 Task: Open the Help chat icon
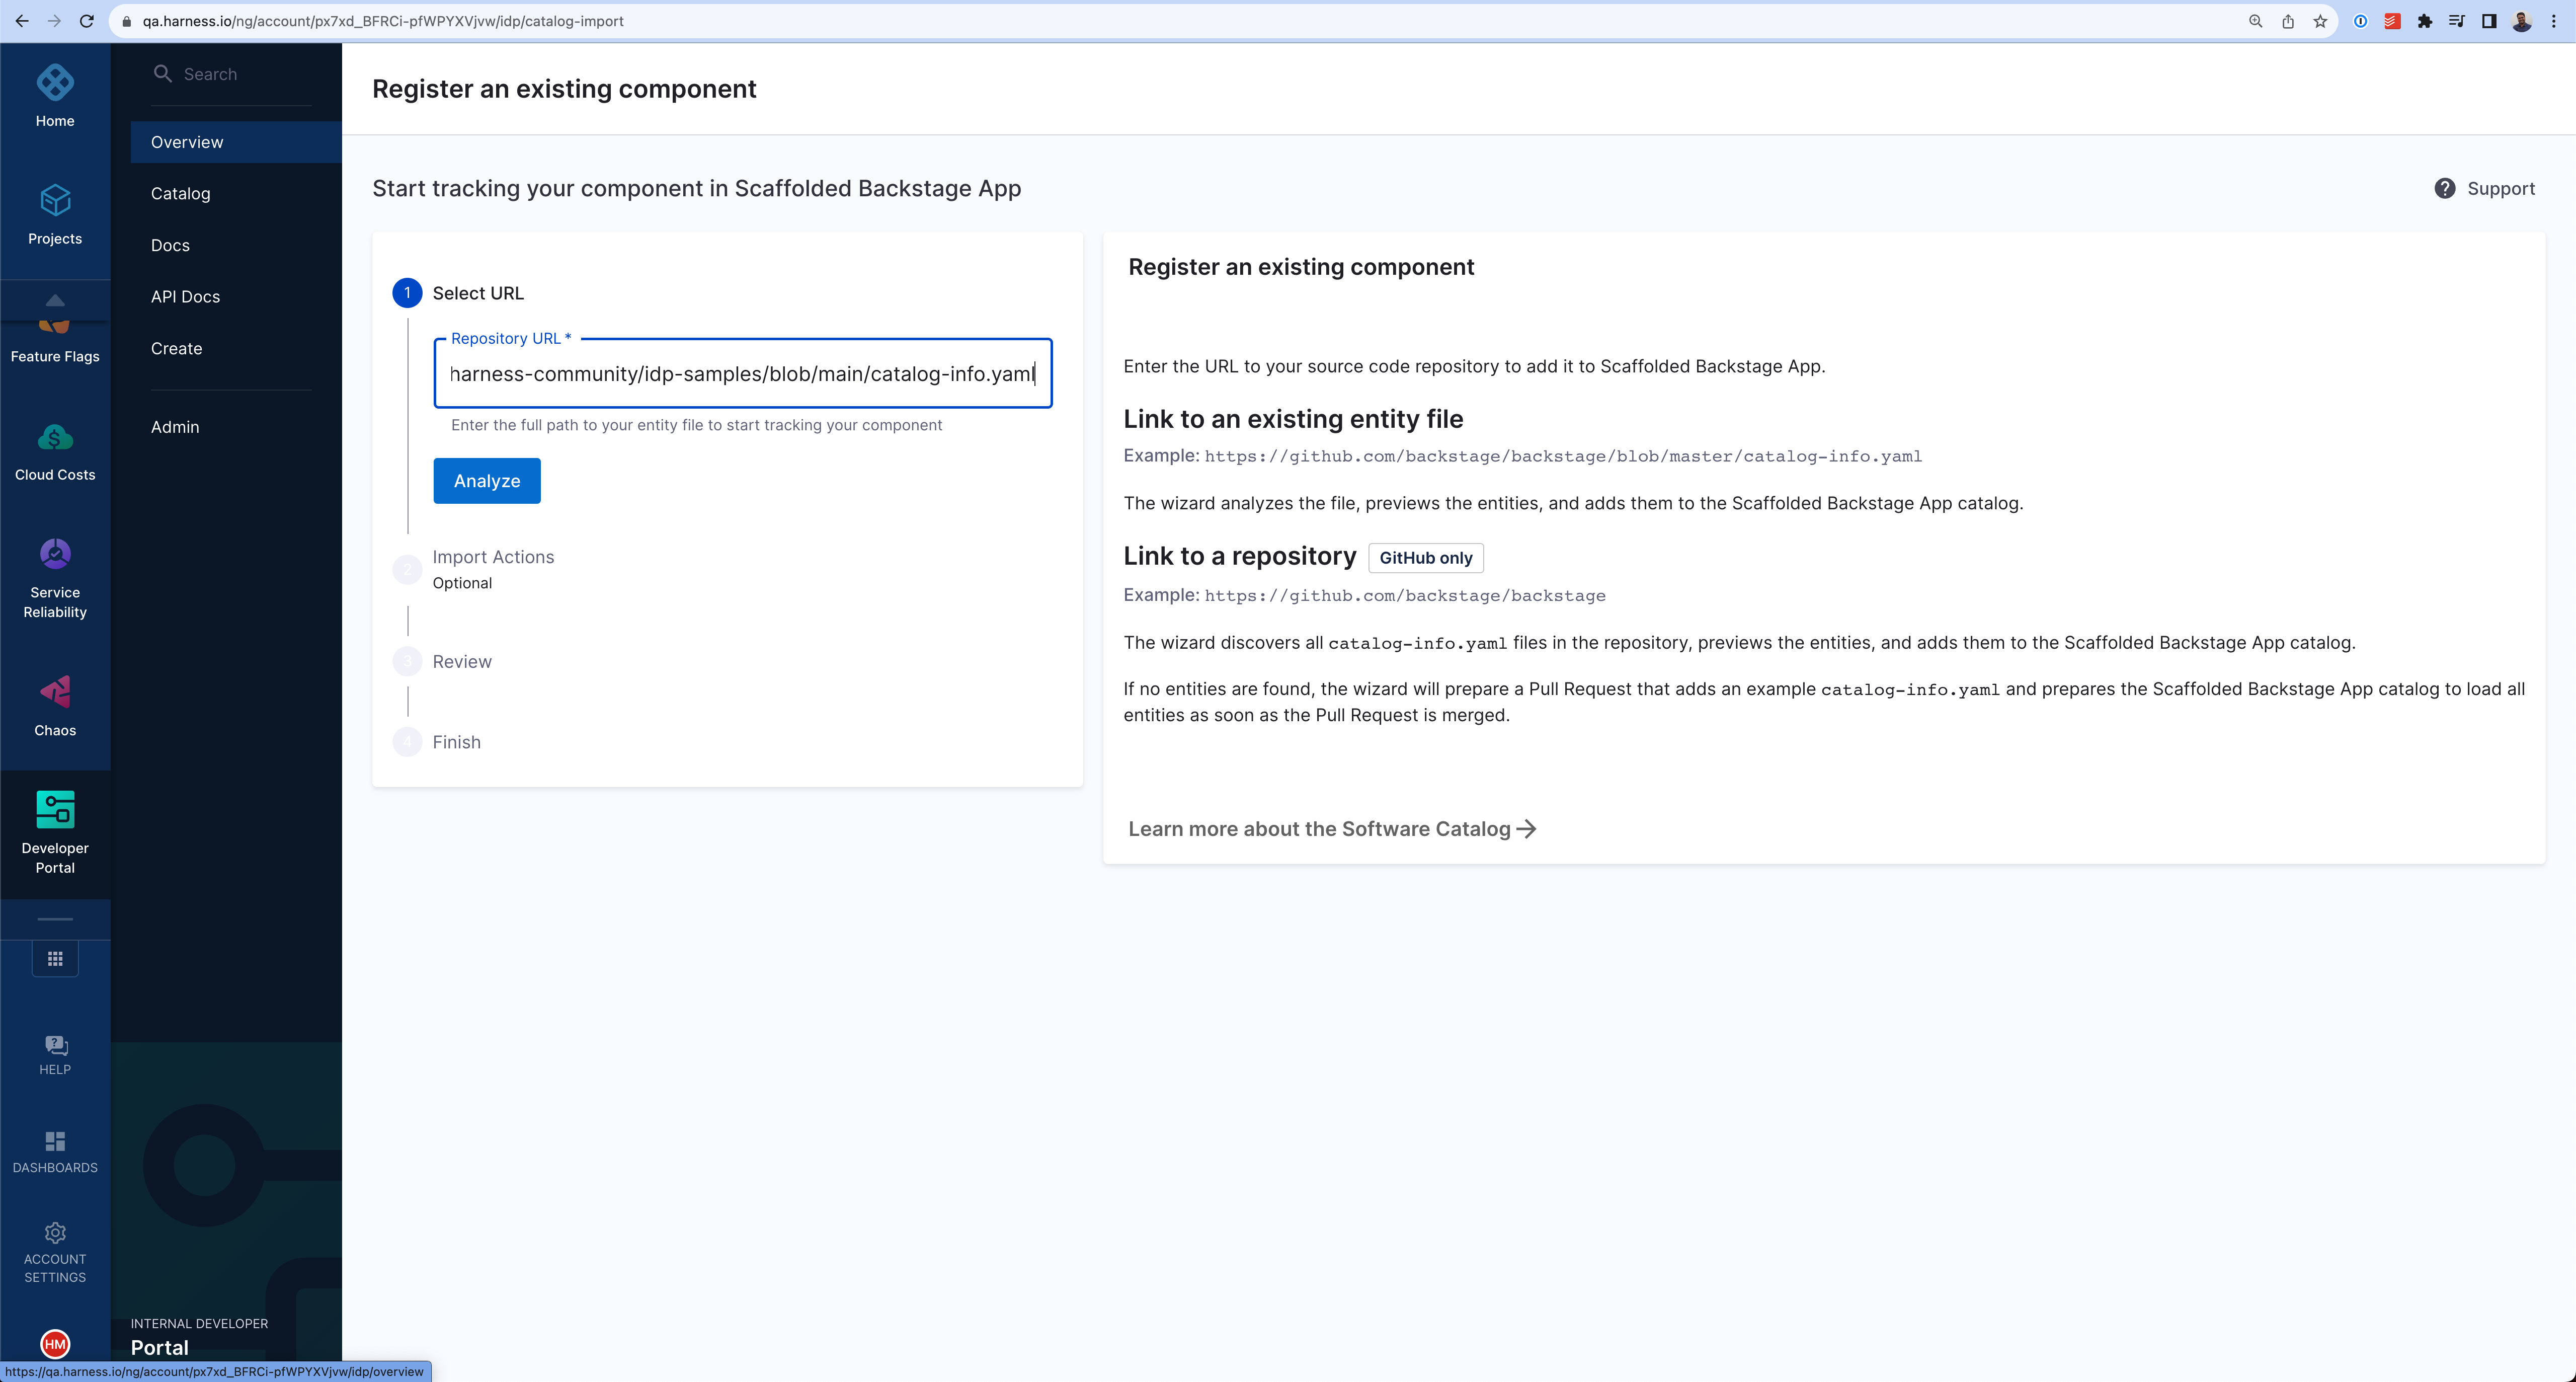coord(55,1046)
